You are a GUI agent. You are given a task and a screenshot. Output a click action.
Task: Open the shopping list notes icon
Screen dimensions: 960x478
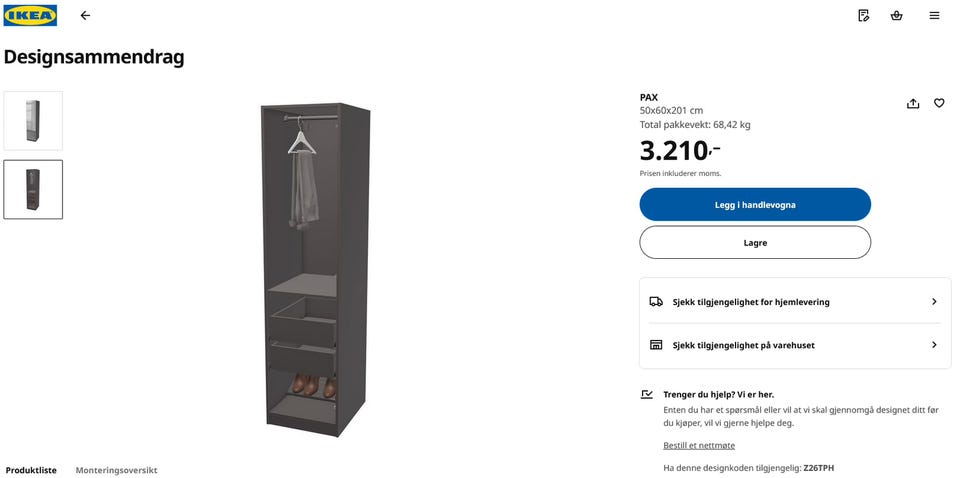[x=864, y=16]
